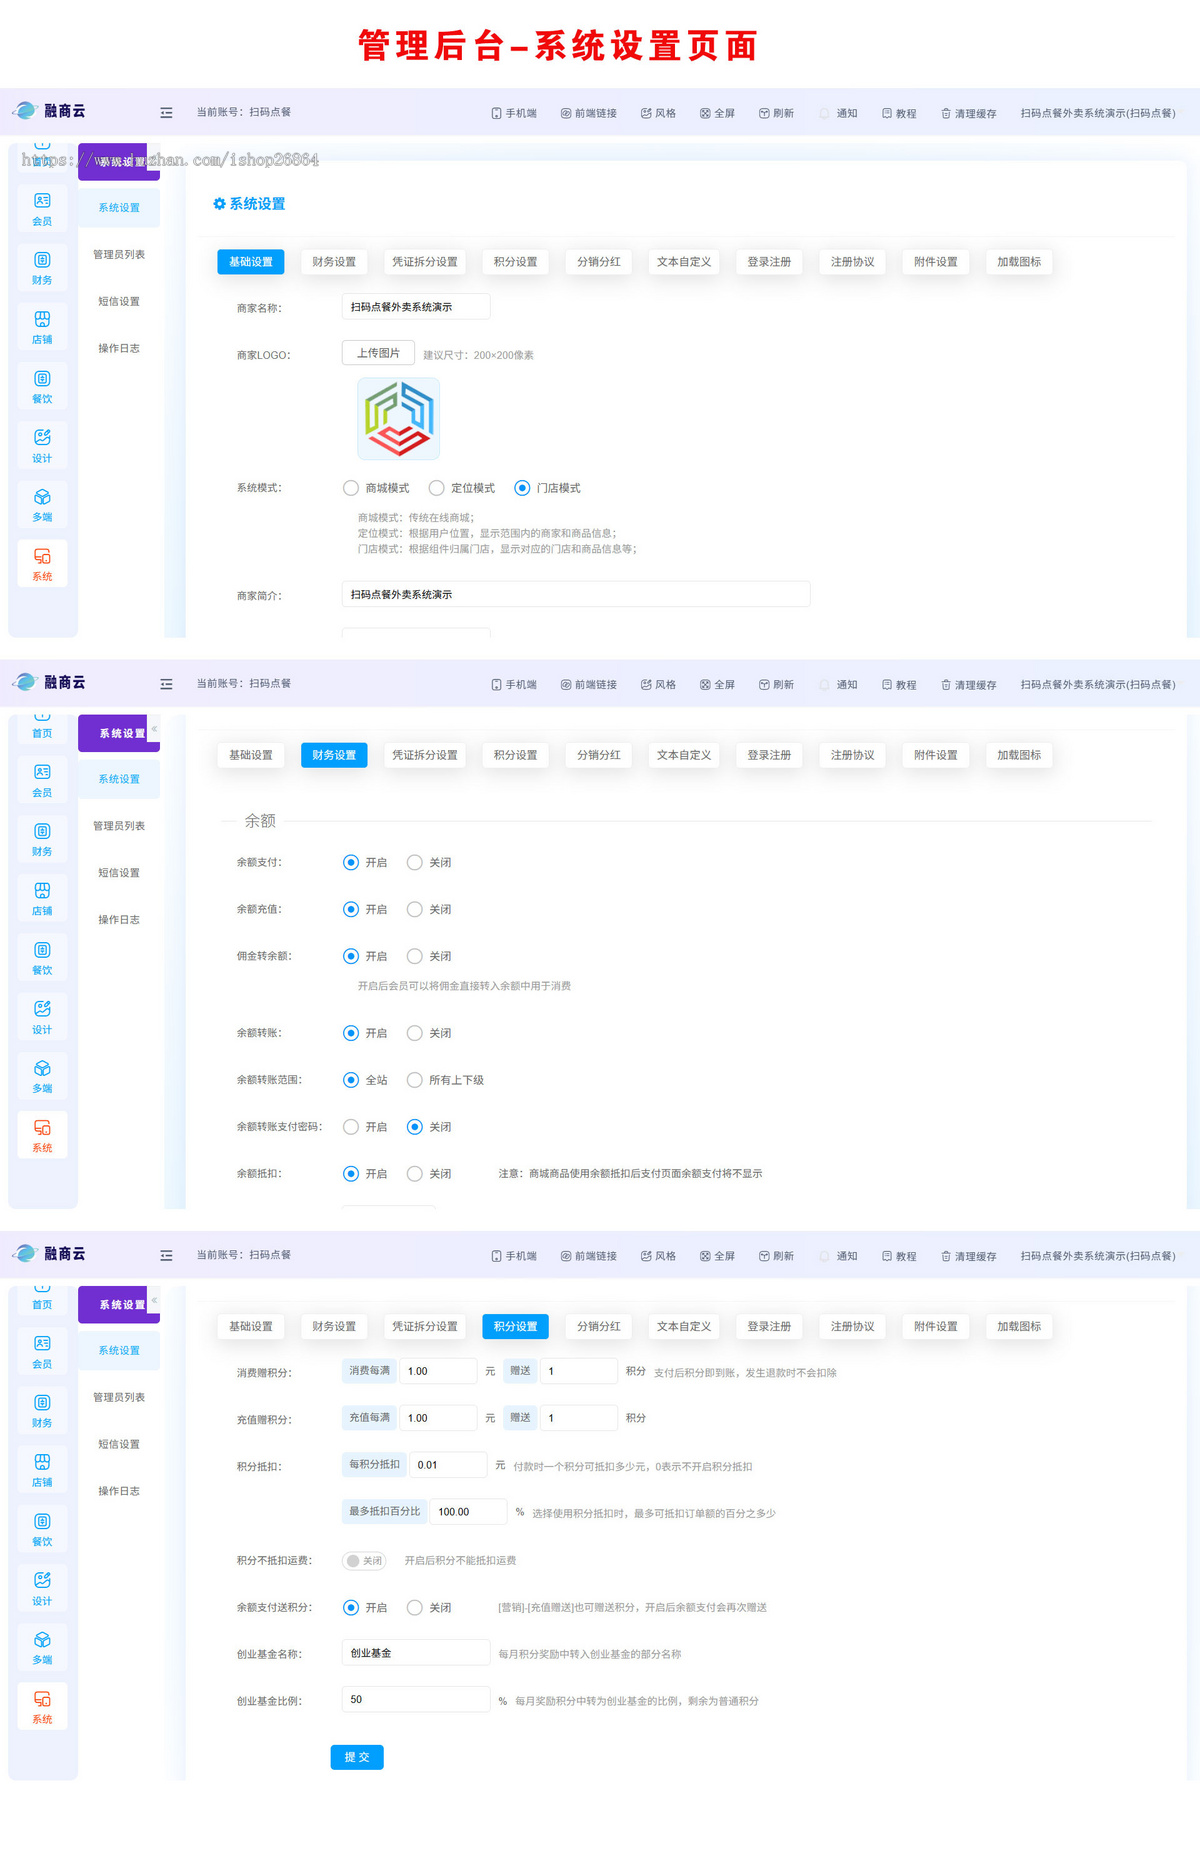Image resolution: width=1200 pixels, height=1868 pixels.
Task: Select the 商城模式 radio button
Action: tap(351, 488)
